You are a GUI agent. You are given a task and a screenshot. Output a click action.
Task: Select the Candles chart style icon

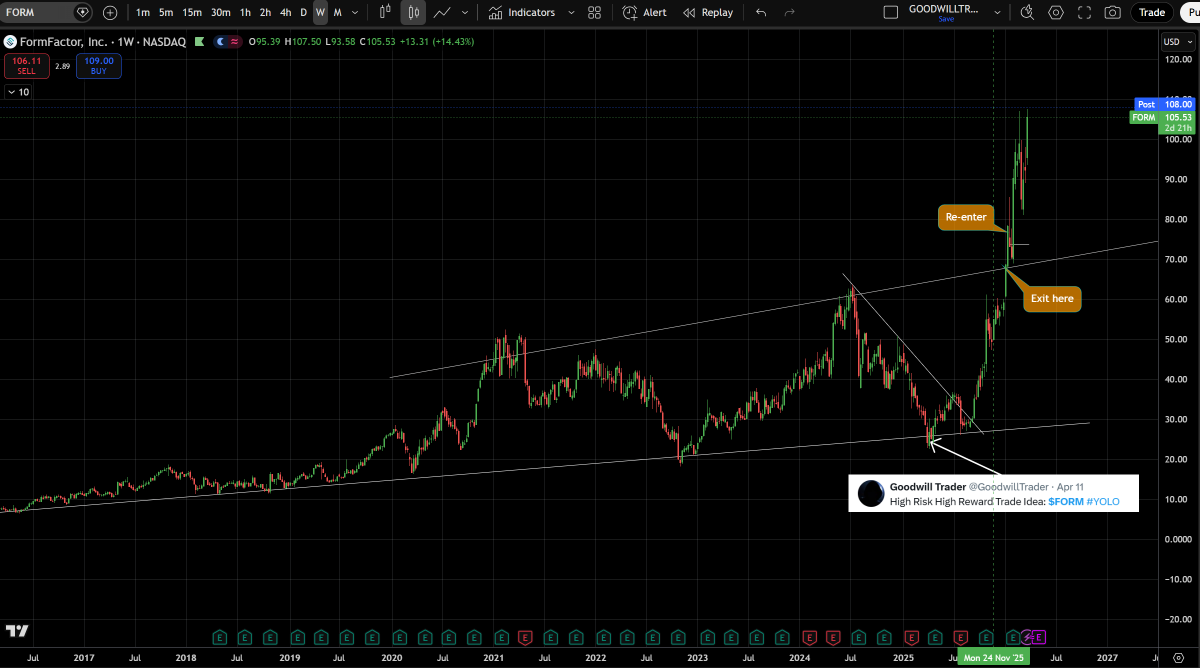click(x=413, y=12)
